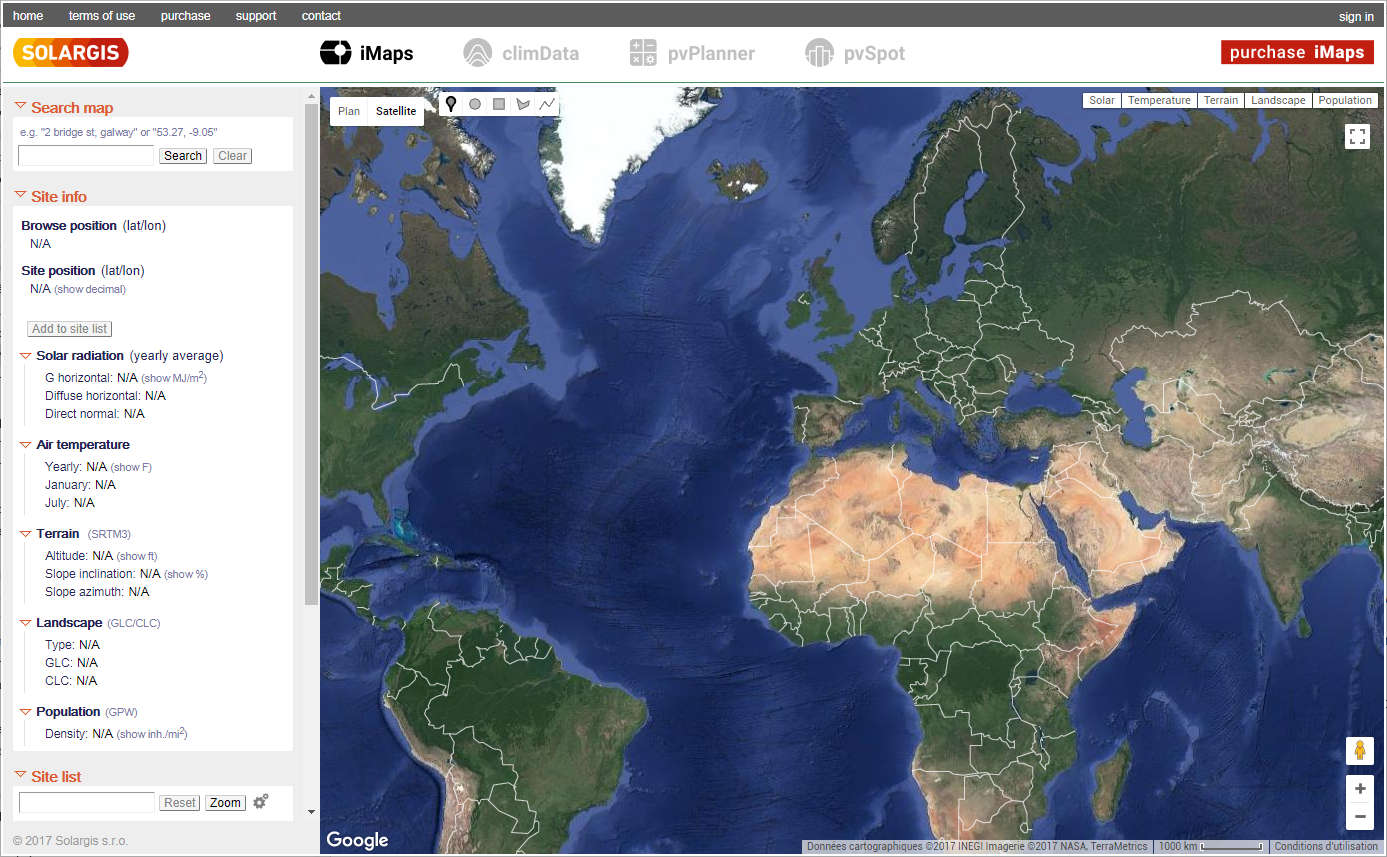The width and height of the screenshot is (1387, 857).
Task: Collapse the Air temperature subsection
Action: click(26, 444)
